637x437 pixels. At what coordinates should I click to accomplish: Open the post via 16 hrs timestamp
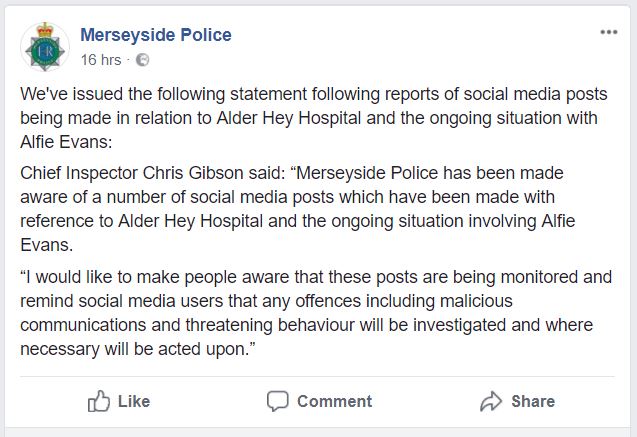(x=101, y=60)
